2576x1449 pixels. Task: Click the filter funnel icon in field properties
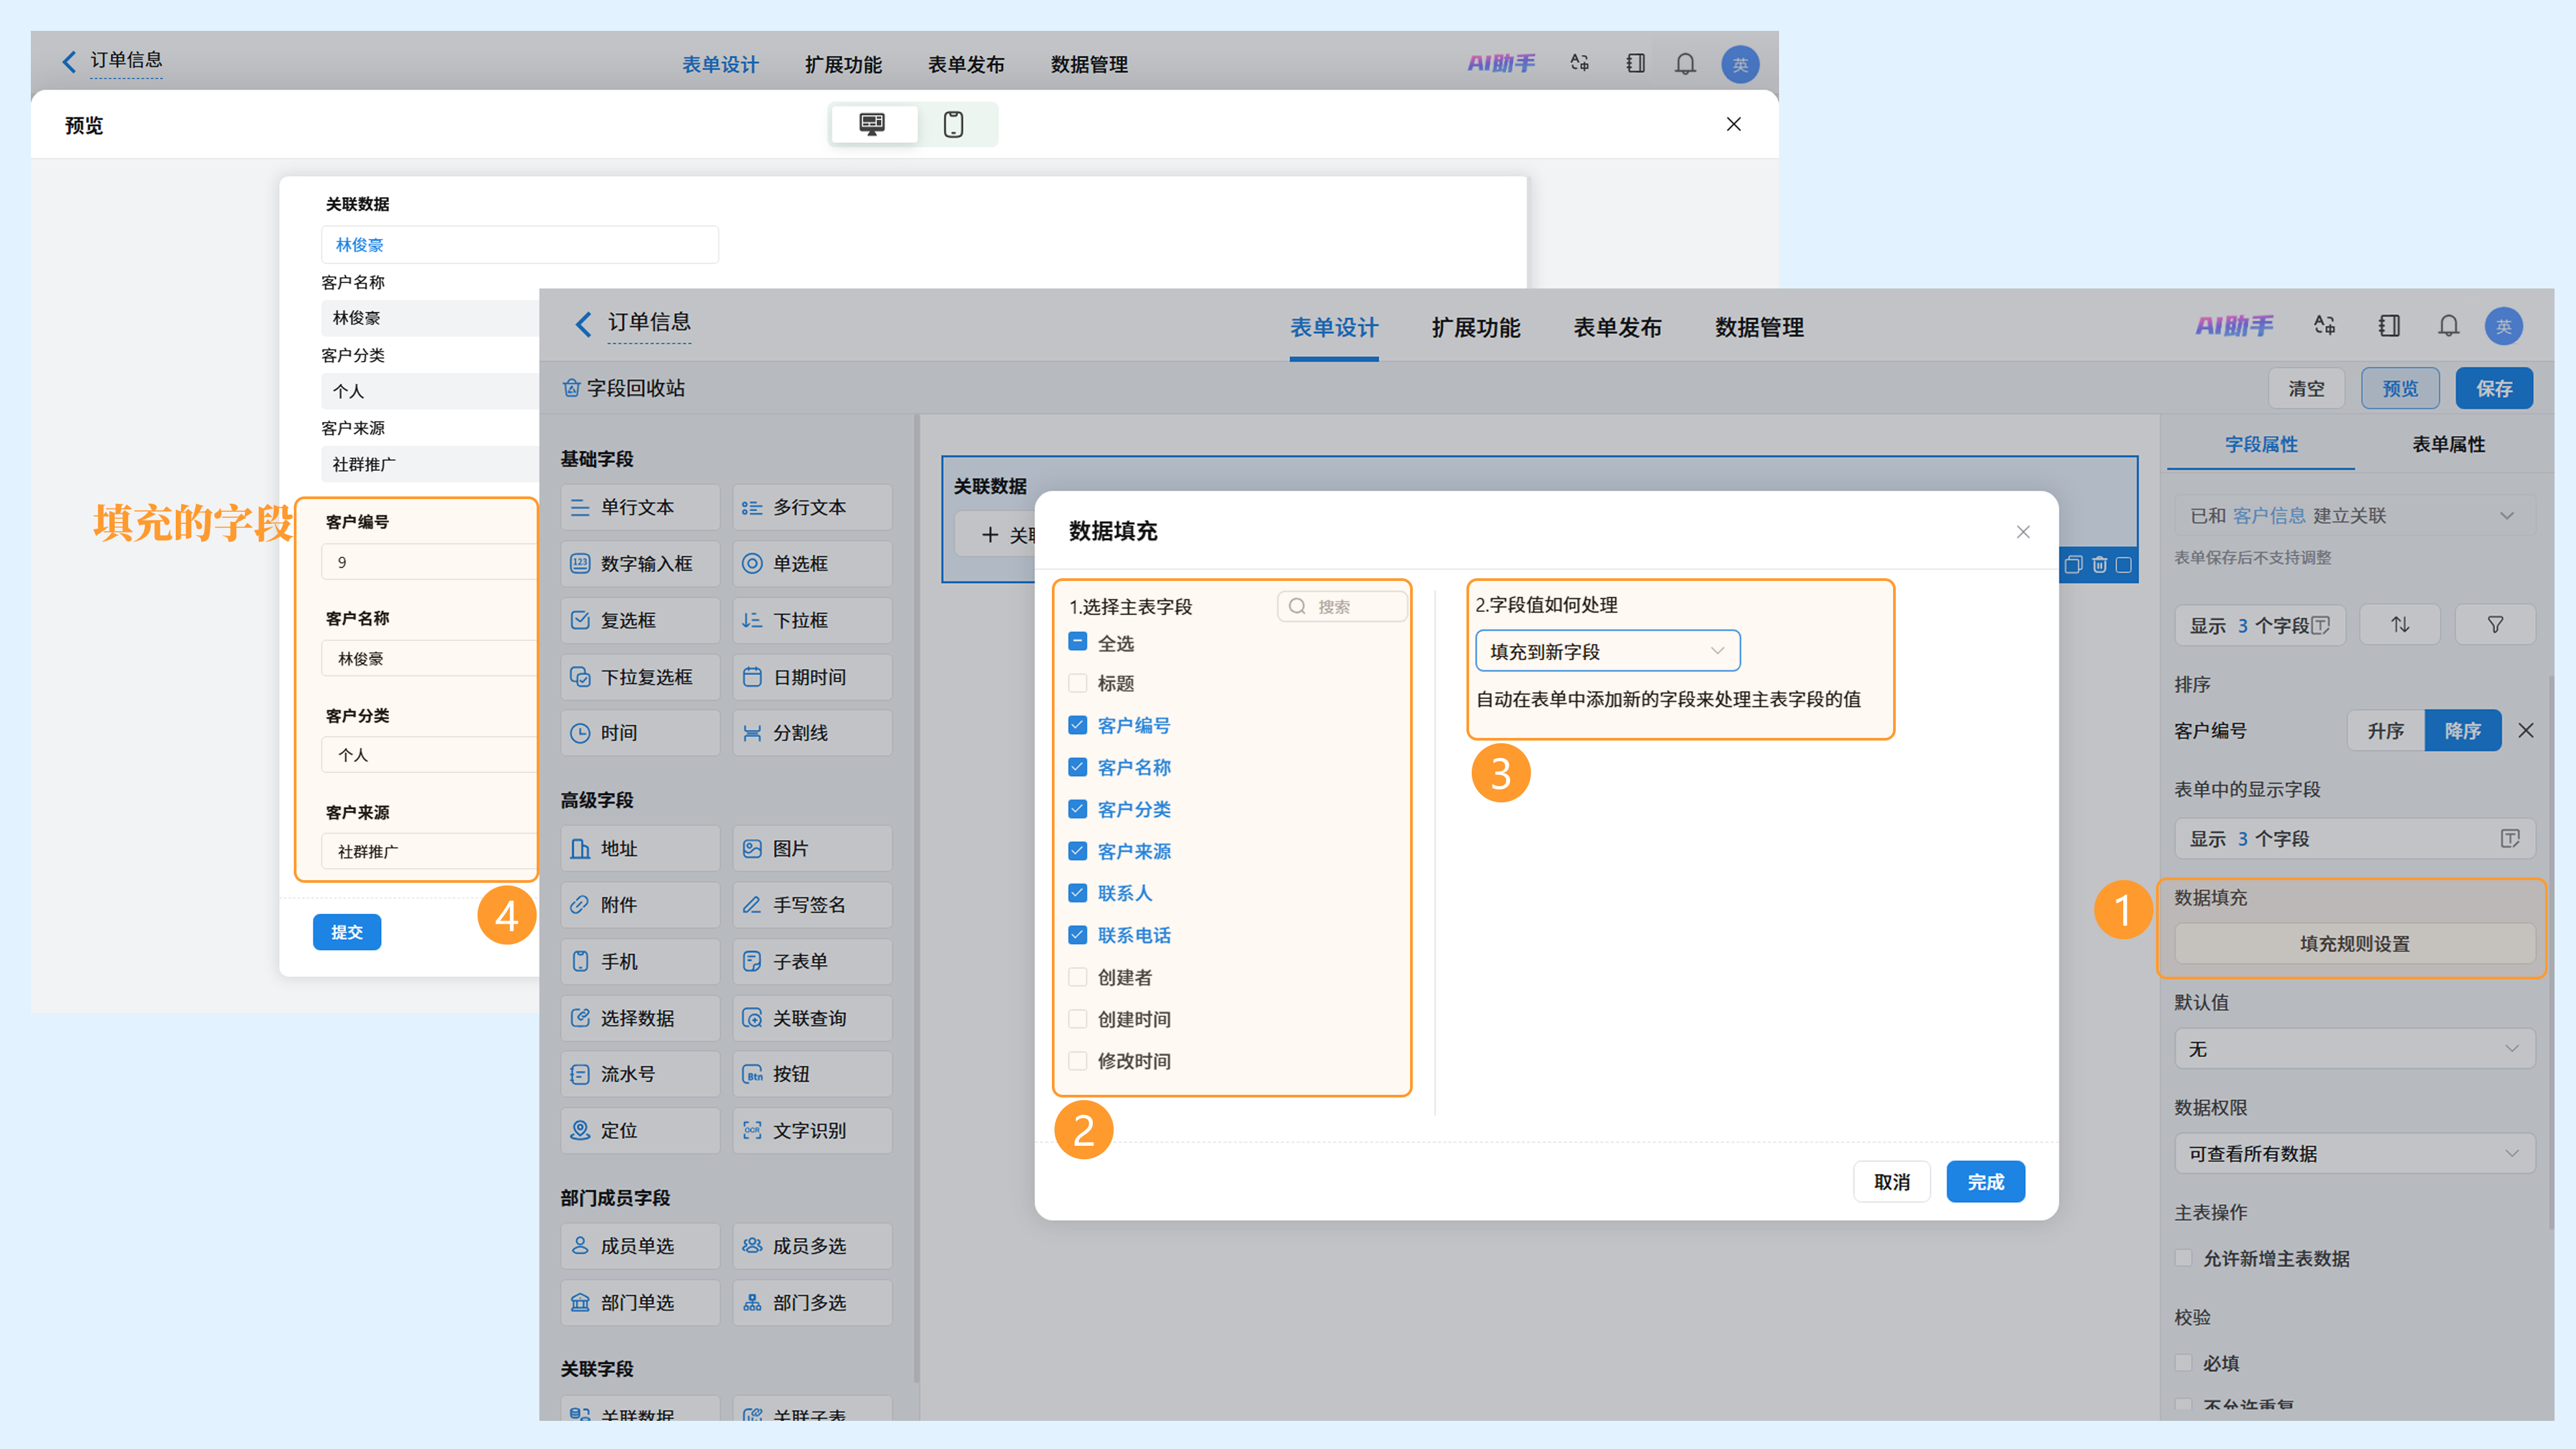[2495, 625]
